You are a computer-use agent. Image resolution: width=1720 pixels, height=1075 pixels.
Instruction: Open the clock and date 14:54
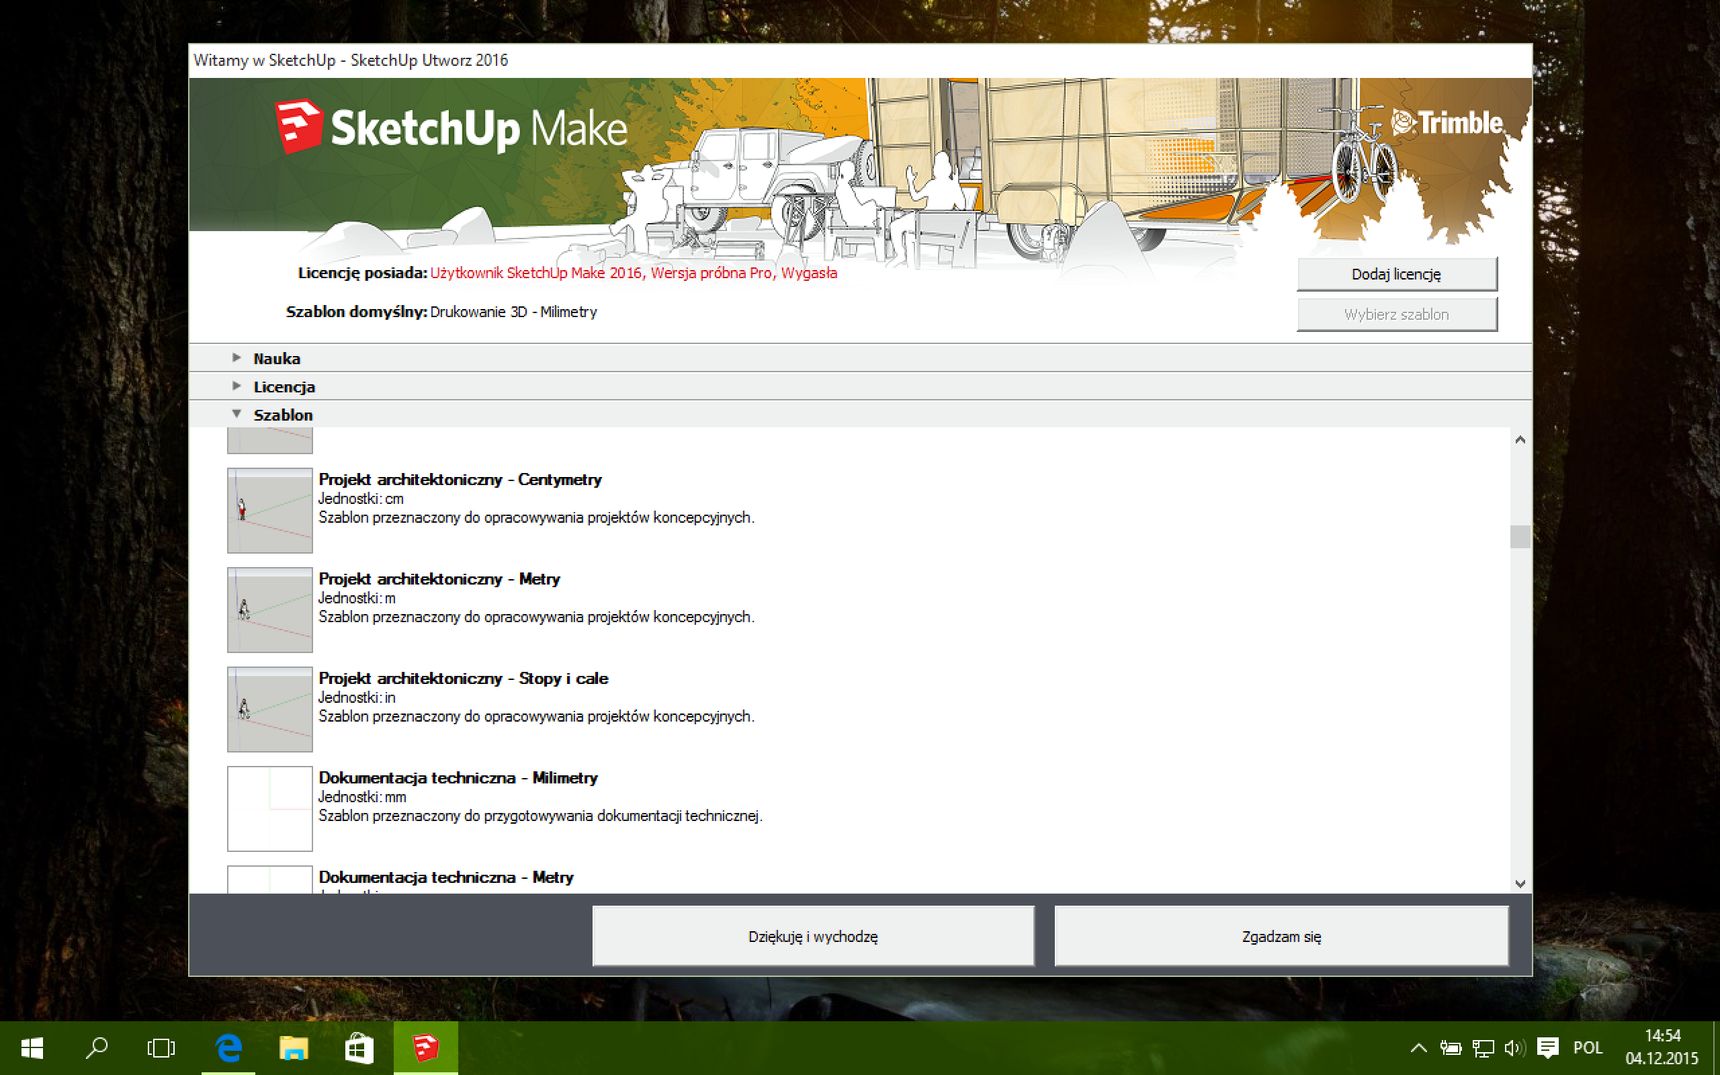(1662, 1047)
